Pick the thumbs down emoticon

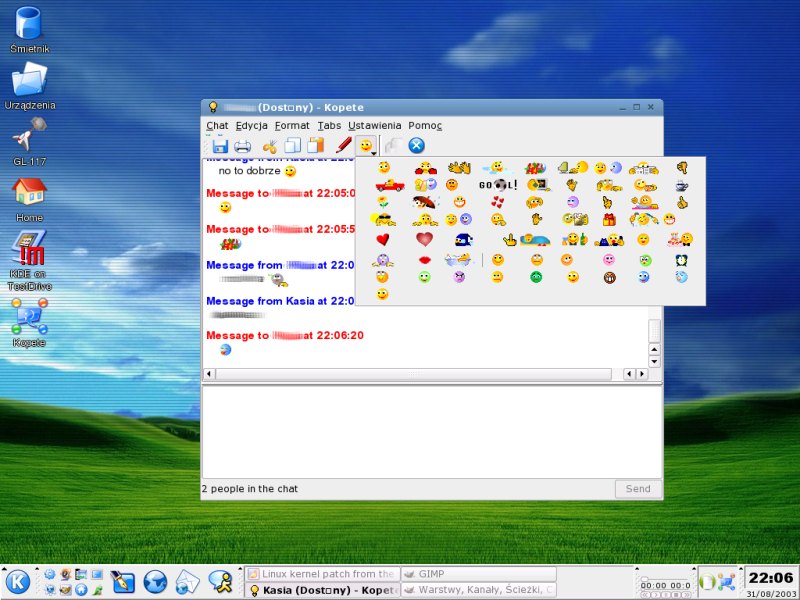(682, 167)
